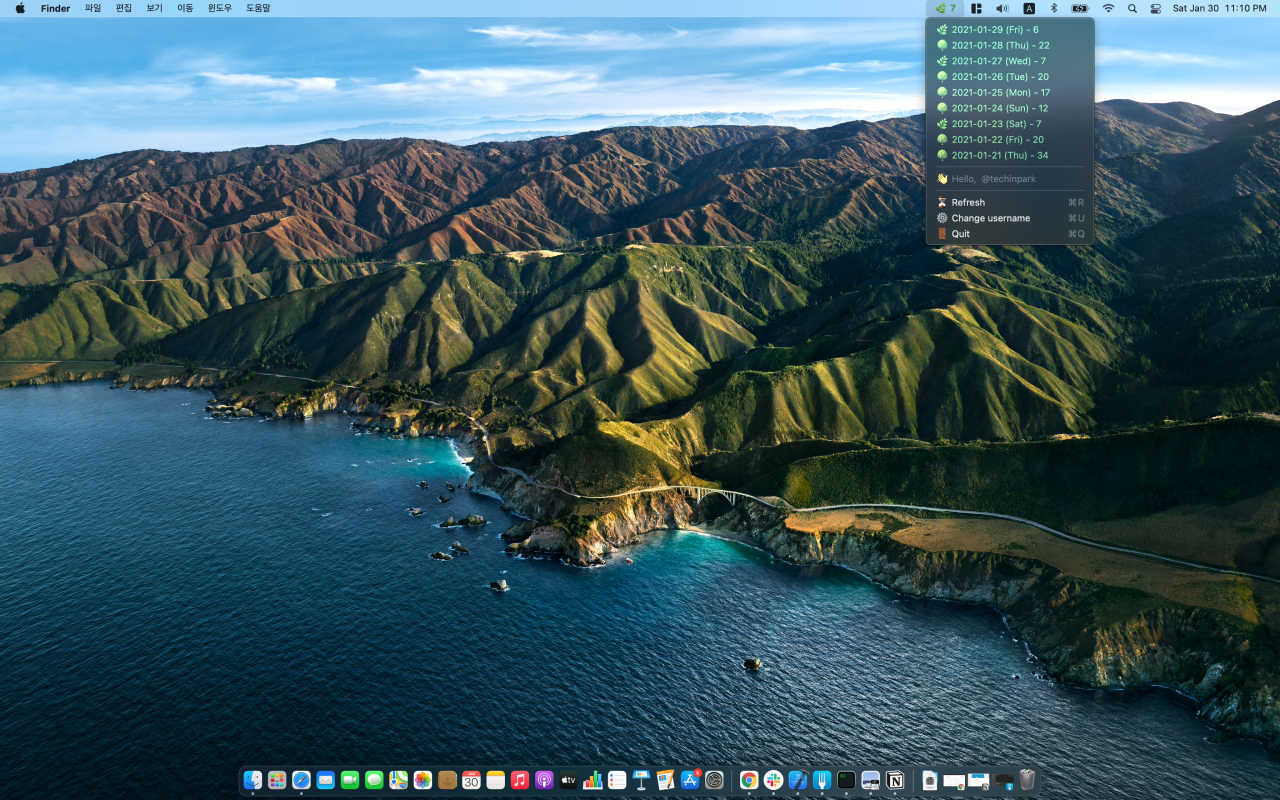Open Slack from the Dock

tap(773, 780)
